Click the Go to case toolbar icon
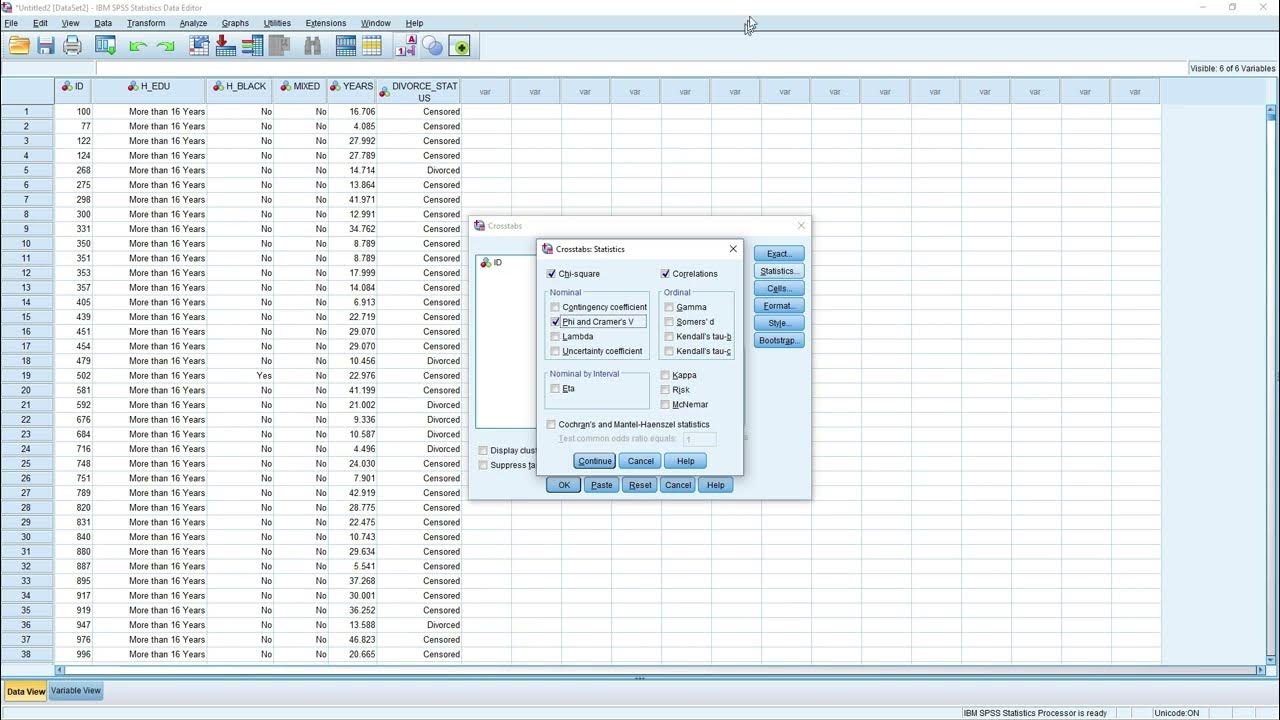Image resolution: width=1280 pixels, height=720 pixels. tap(199, 45)
